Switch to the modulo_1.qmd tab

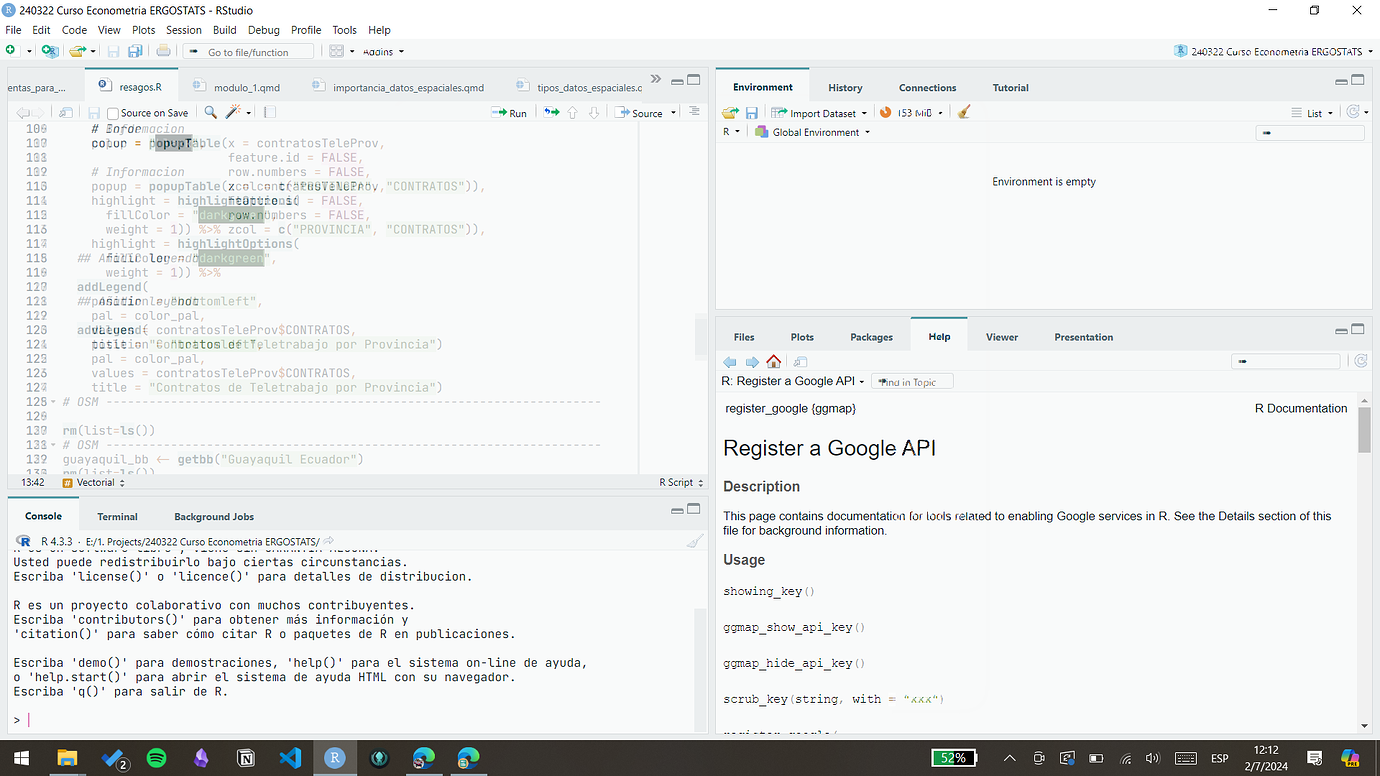pyautogui.click(x=248, y=87)
